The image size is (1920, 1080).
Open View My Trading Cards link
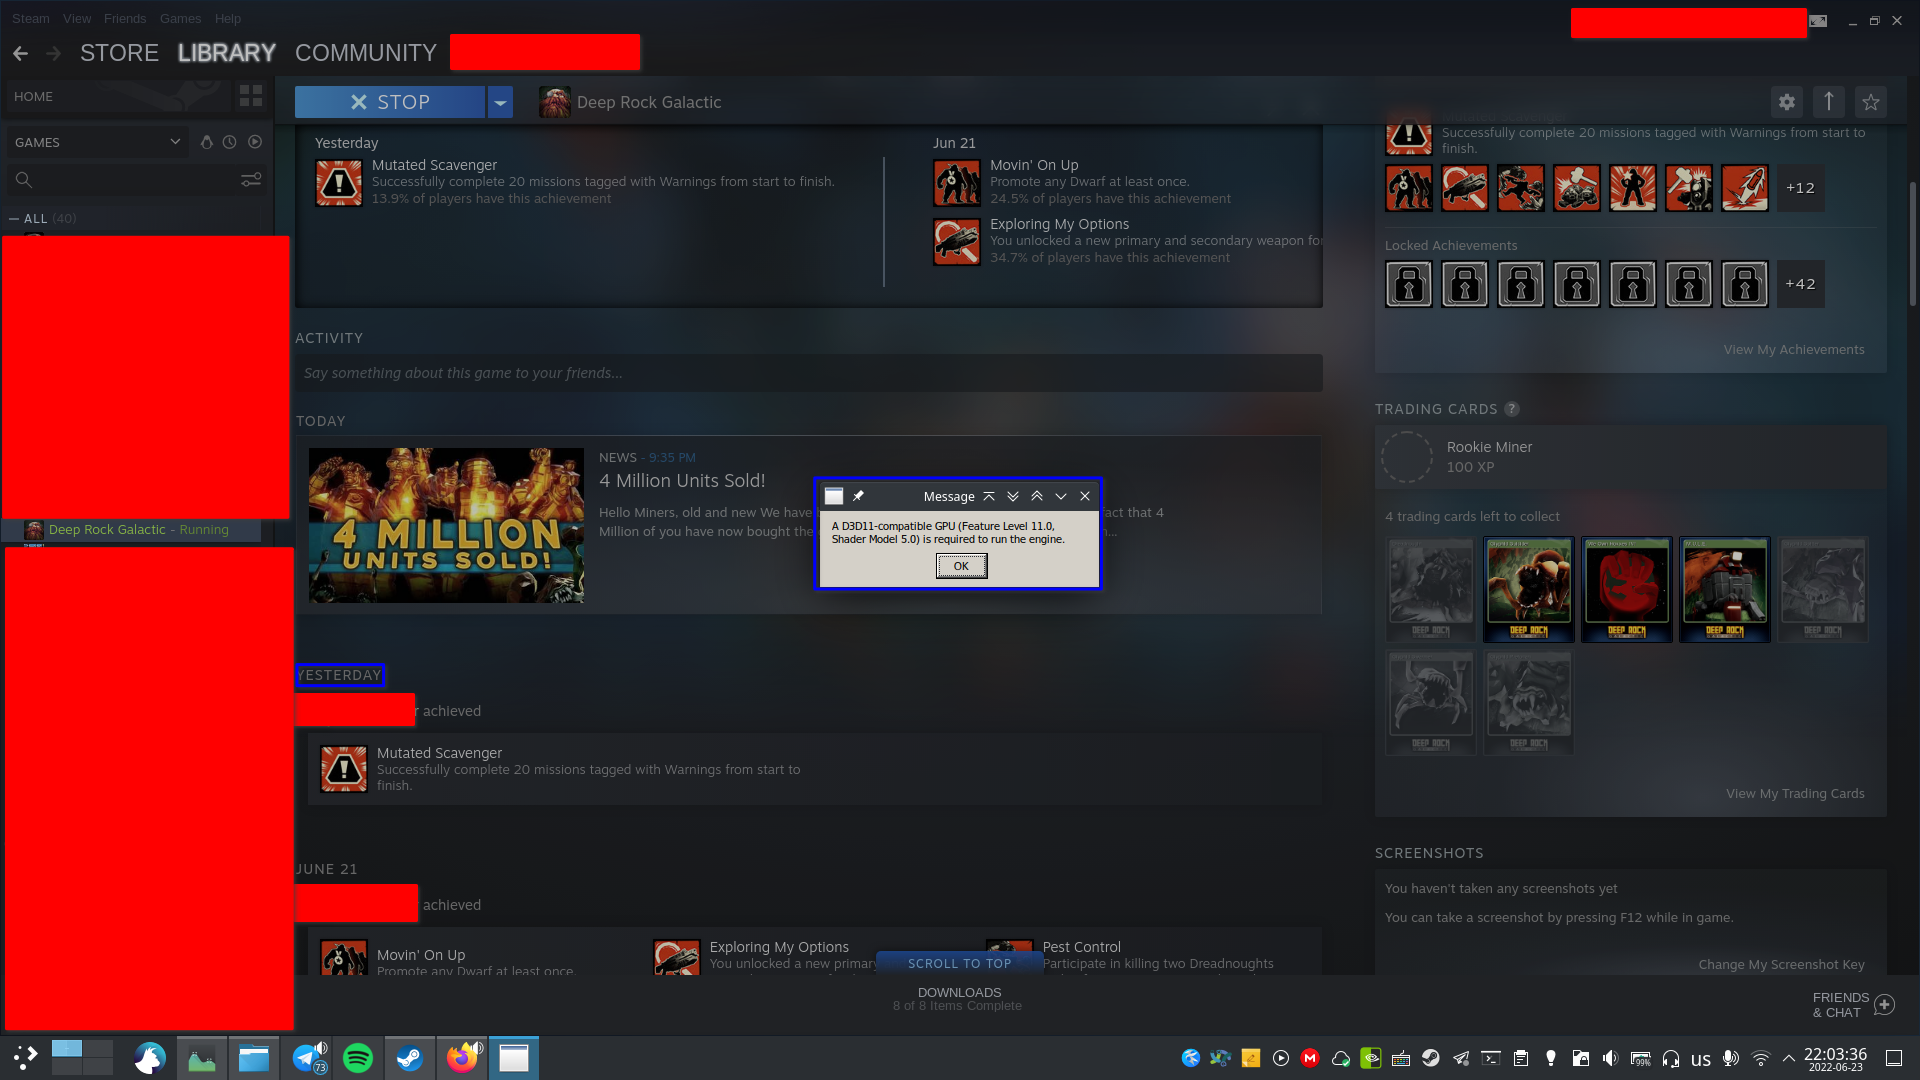pos(1795,793)
